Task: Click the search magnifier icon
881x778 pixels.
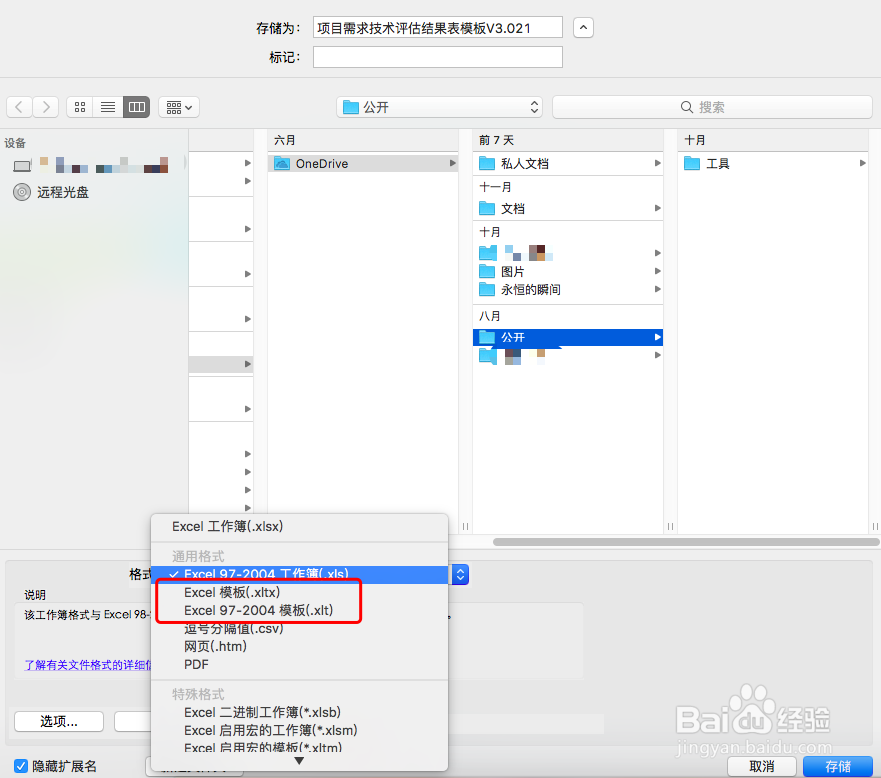Action: tap(687, 107)
